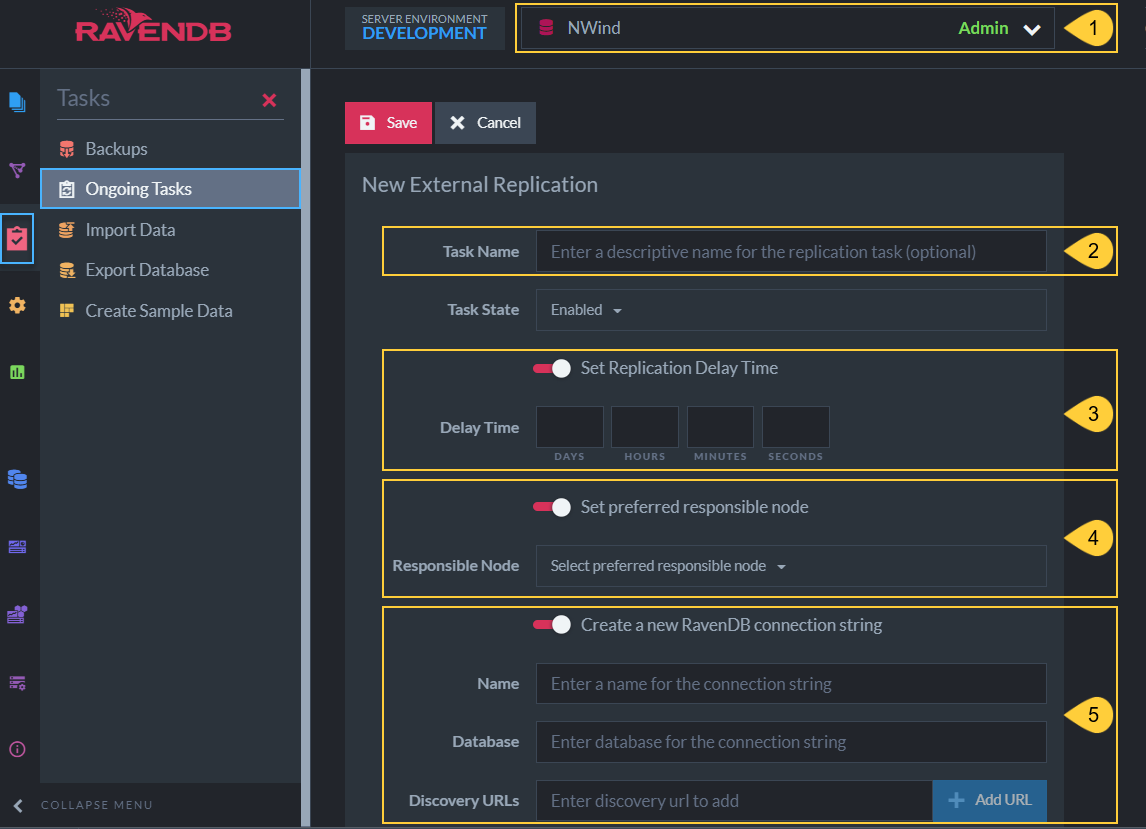Focus the Delay Time seconds box
This screenshot has height=829, width=1146.
[x=795, y=427]
